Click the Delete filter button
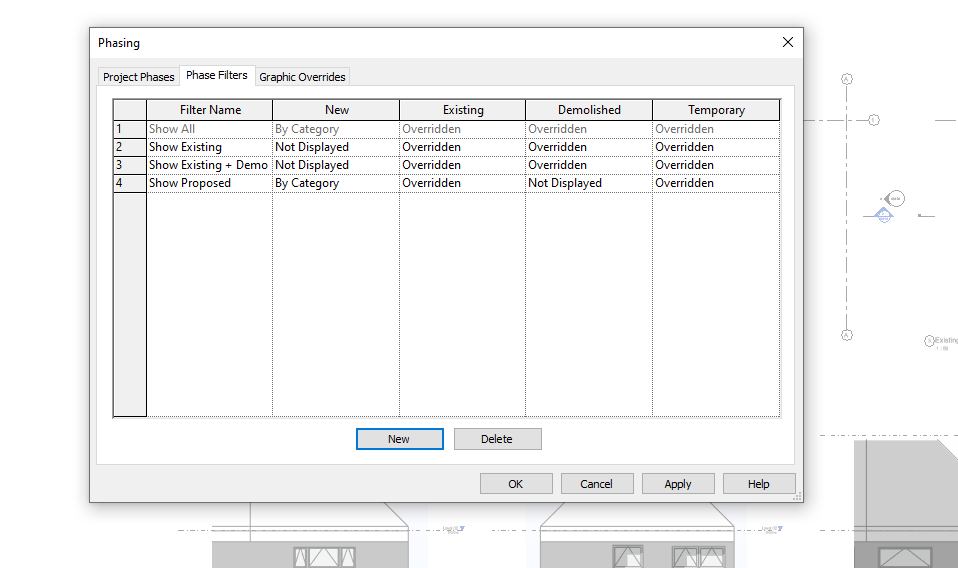 pyautogui.click(x=497, y=439)
